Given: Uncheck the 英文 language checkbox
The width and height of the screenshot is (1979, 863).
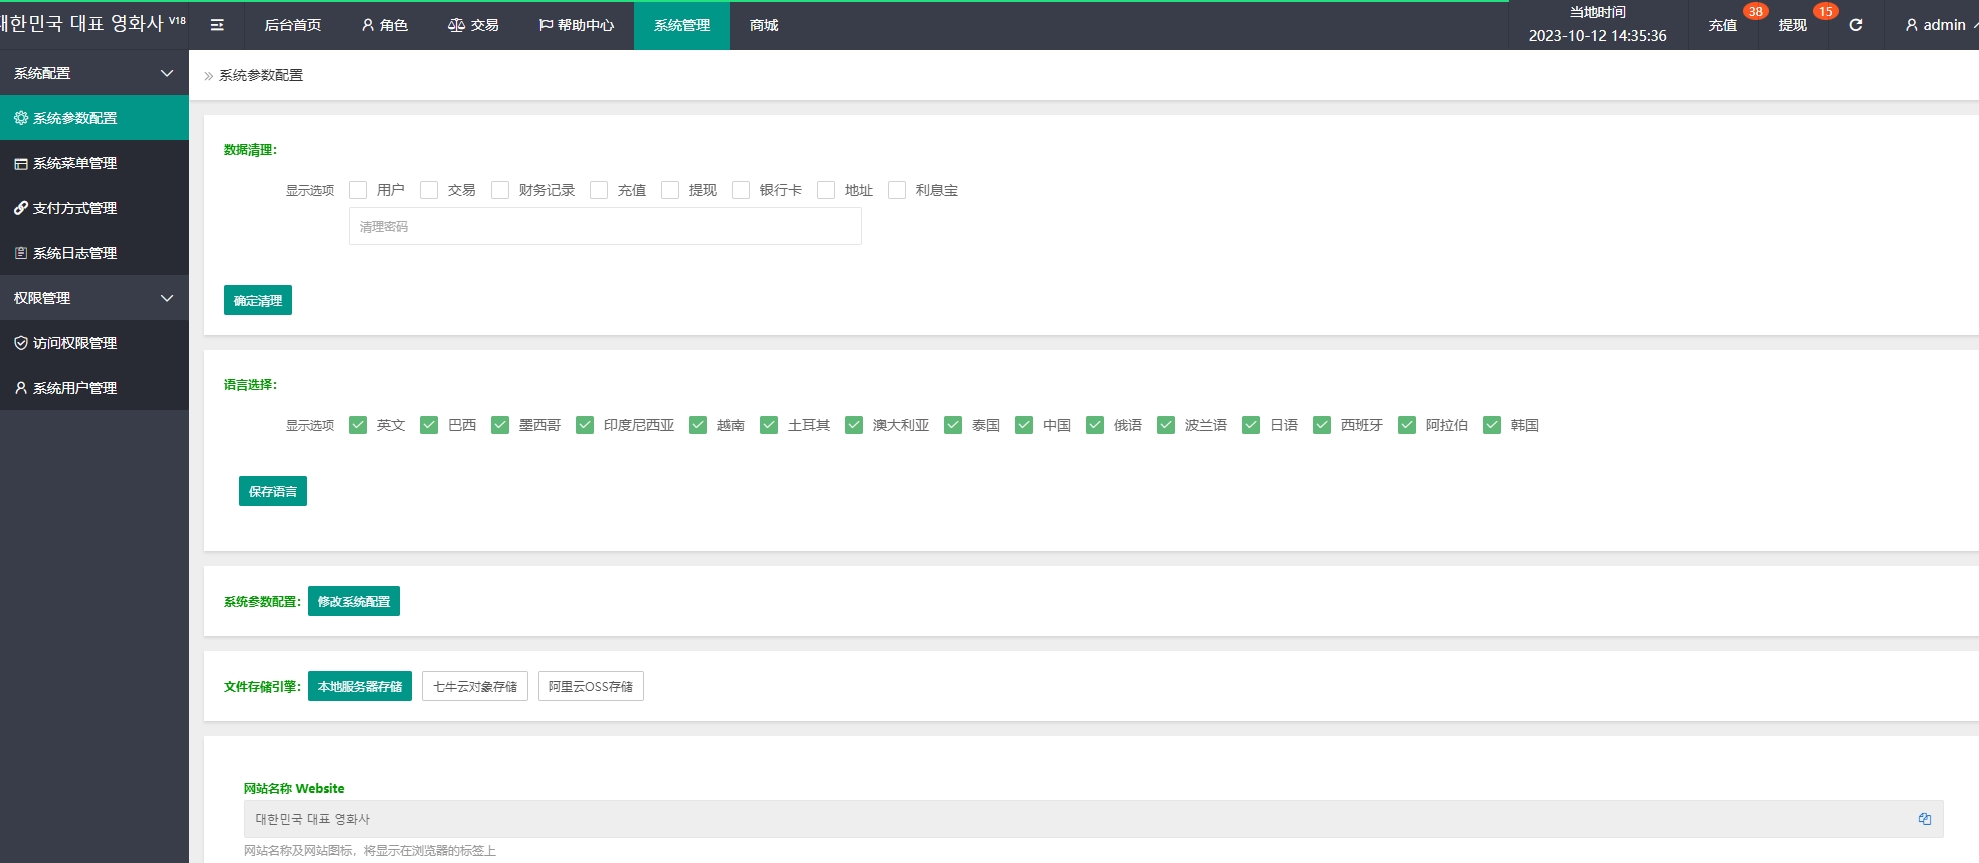Looking at the screenshot, I should (x=358, y=425).
